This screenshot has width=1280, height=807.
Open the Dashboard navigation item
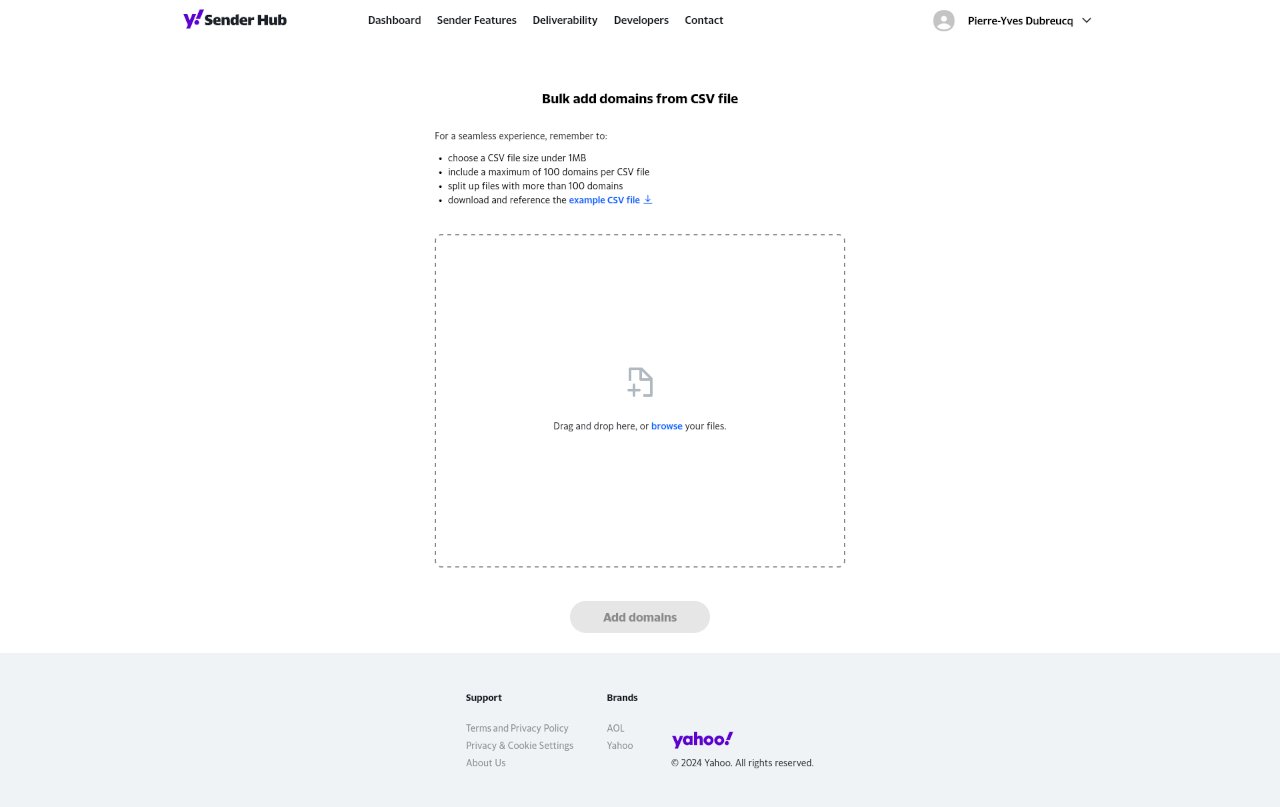(394, 20)
